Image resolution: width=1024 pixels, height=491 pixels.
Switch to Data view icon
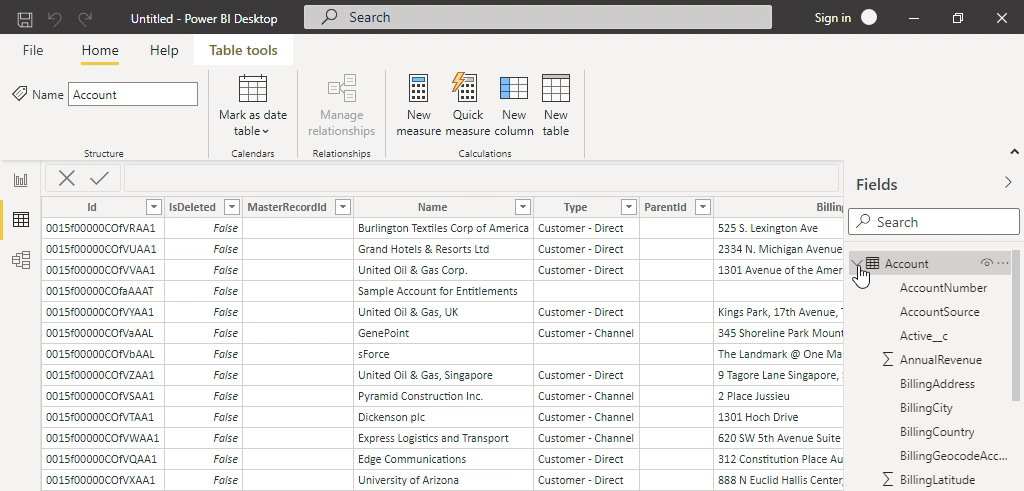21,220
